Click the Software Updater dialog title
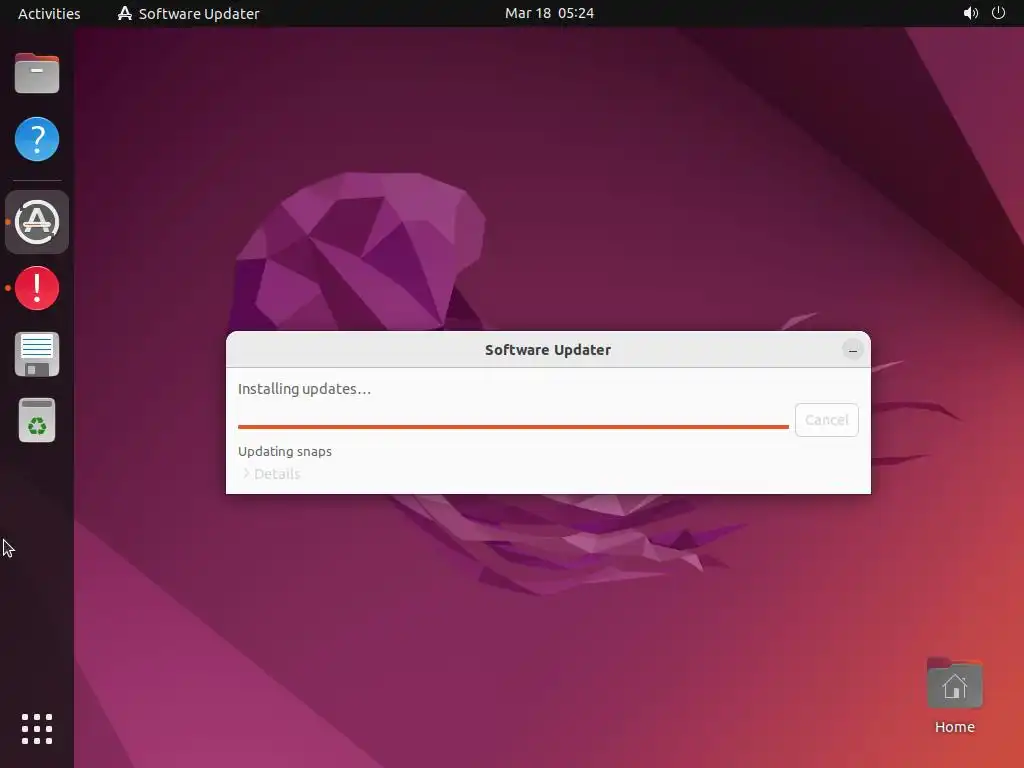The width and height of the screenshot is (1024, 768). 548,350
